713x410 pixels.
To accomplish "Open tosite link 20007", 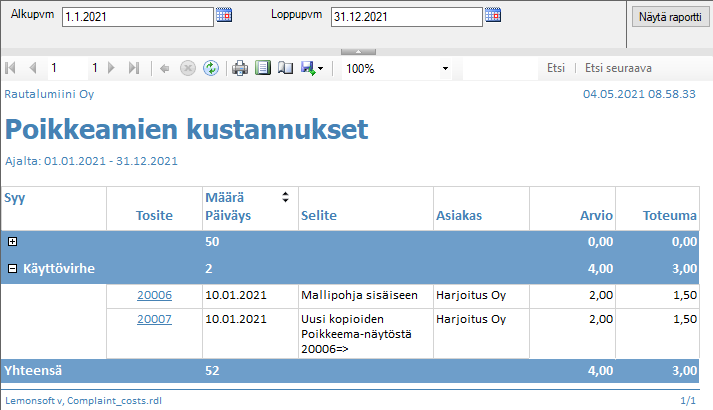I will click(154, 319).
